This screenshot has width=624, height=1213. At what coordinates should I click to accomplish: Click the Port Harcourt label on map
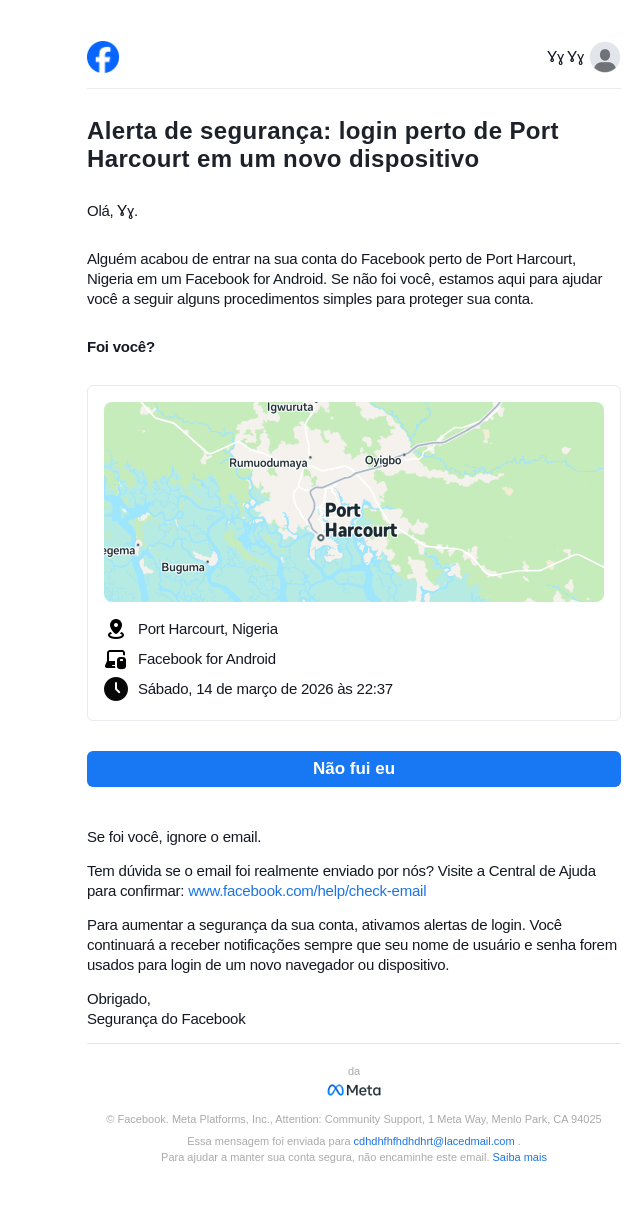tap(360, 521)
